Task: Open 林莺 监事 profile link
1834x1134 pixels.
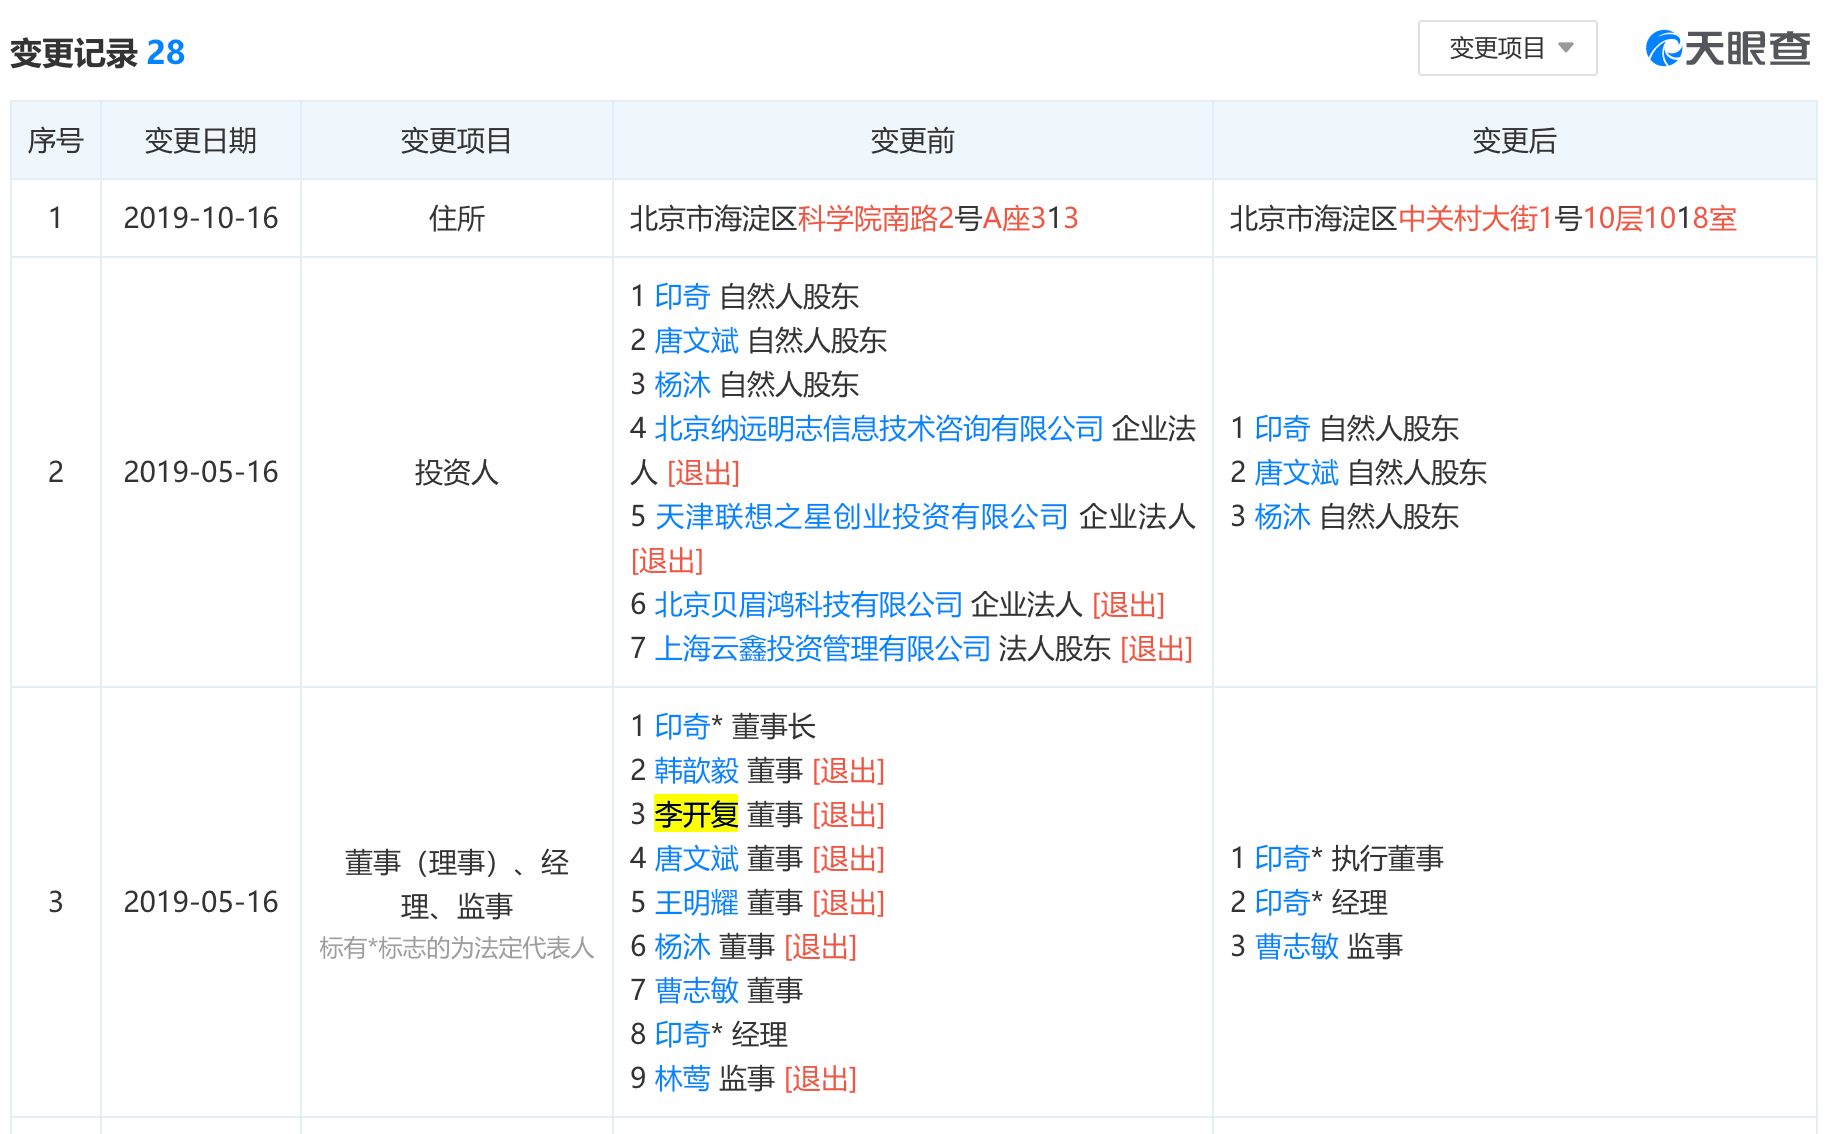Action: coord(682,1078)
